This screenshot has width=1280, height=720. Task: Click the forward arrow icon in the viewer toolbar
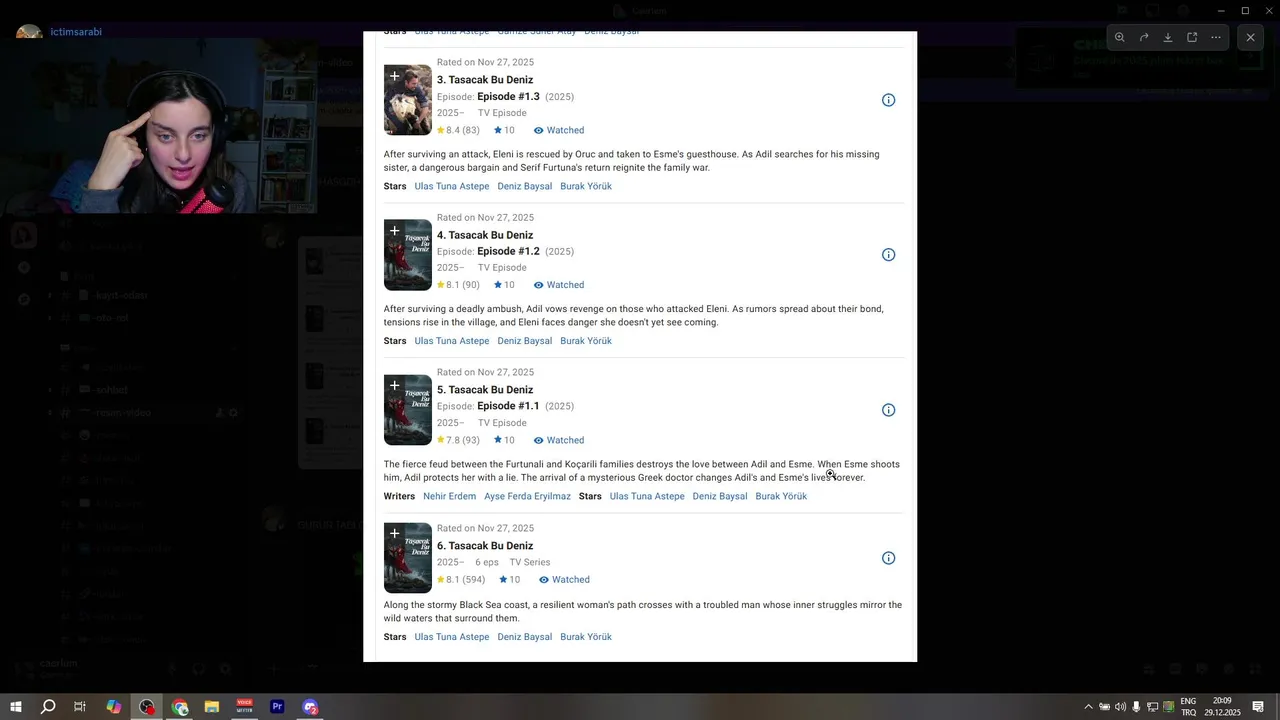click(1144, 37)
